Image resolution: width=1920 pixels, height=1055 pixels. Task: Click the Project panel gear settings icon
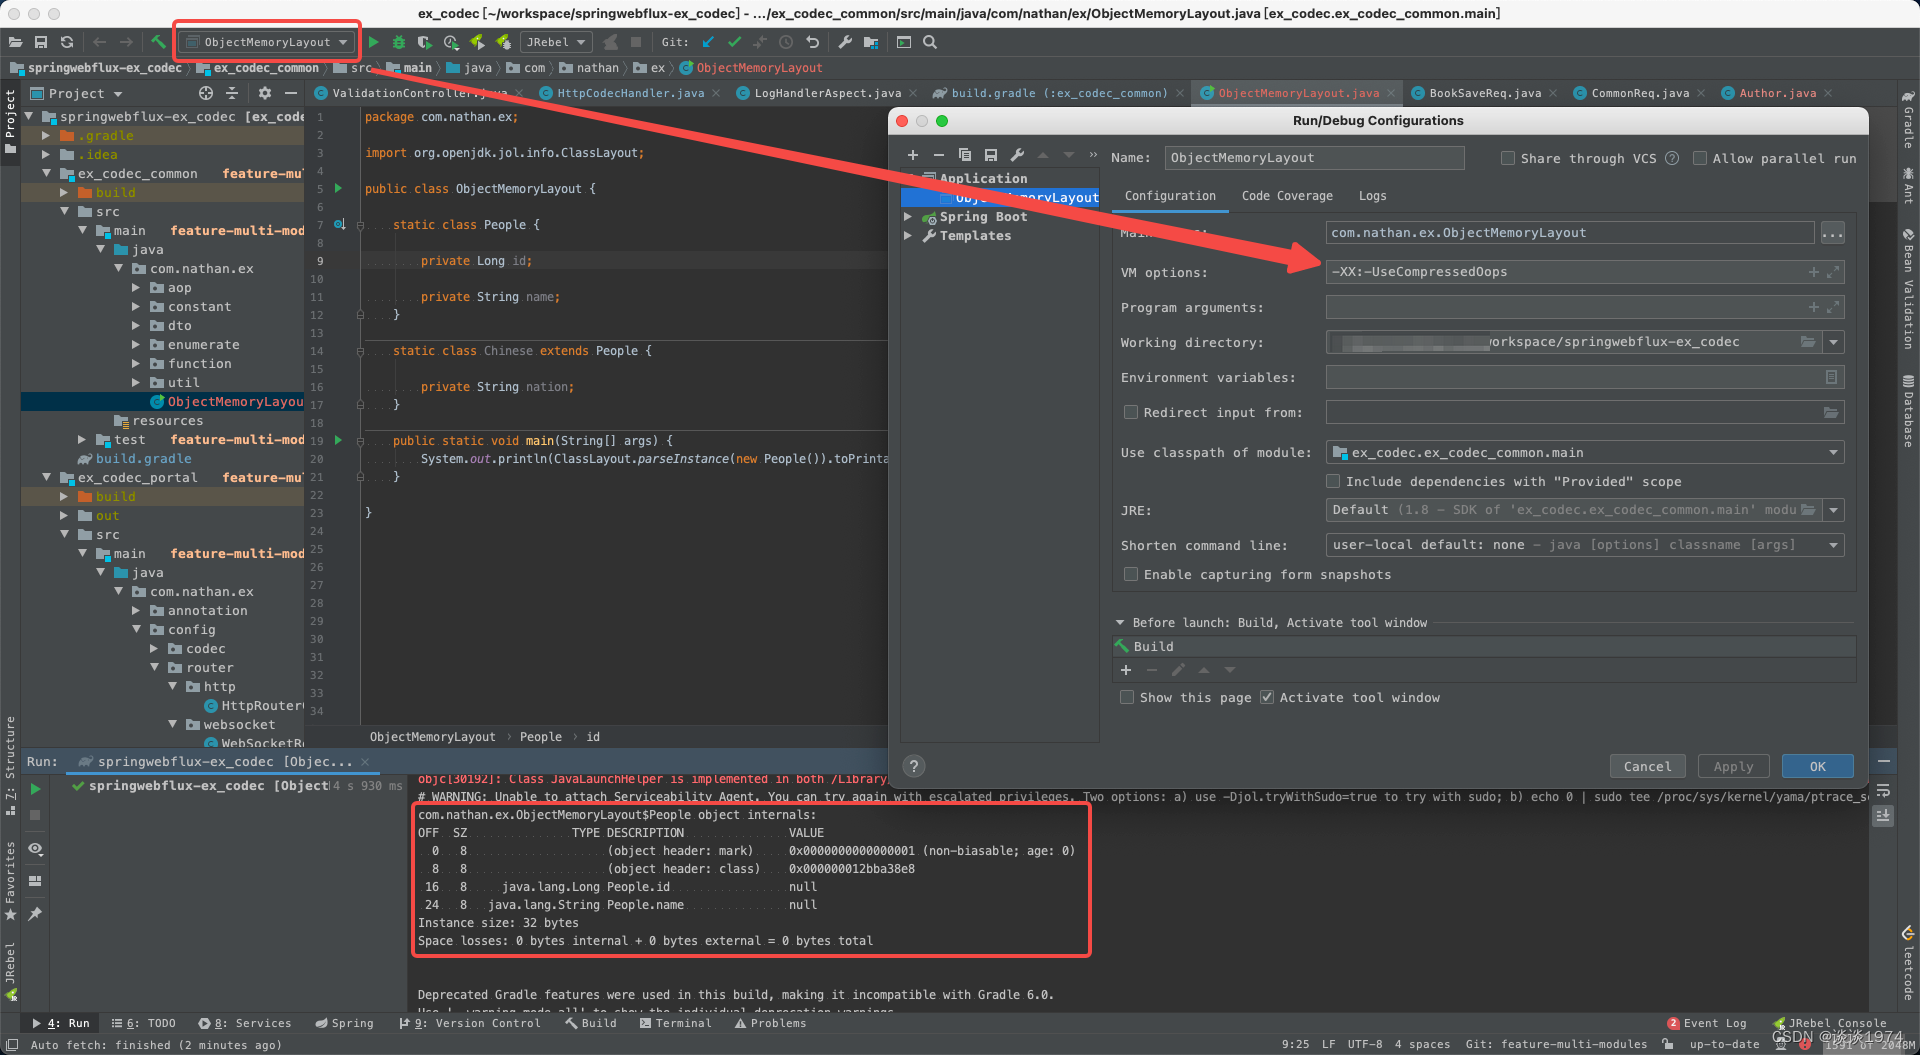265,93
